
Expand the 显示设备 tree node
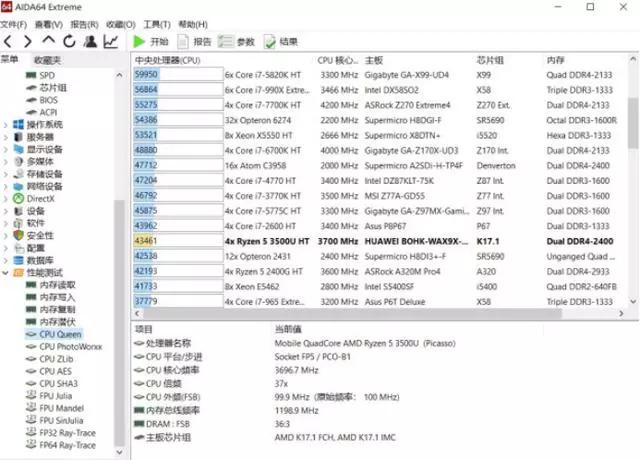coord(6,149)
